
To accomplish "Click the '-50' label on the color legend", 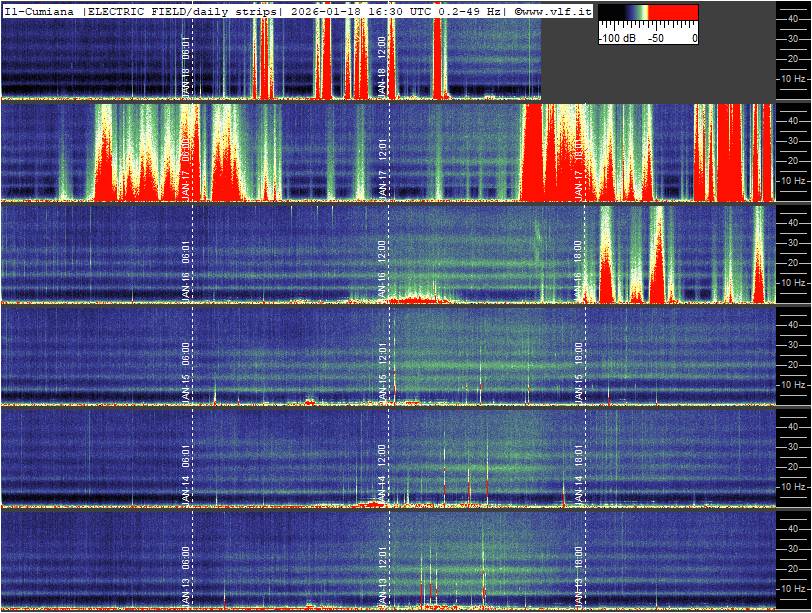I will point(656,37).
